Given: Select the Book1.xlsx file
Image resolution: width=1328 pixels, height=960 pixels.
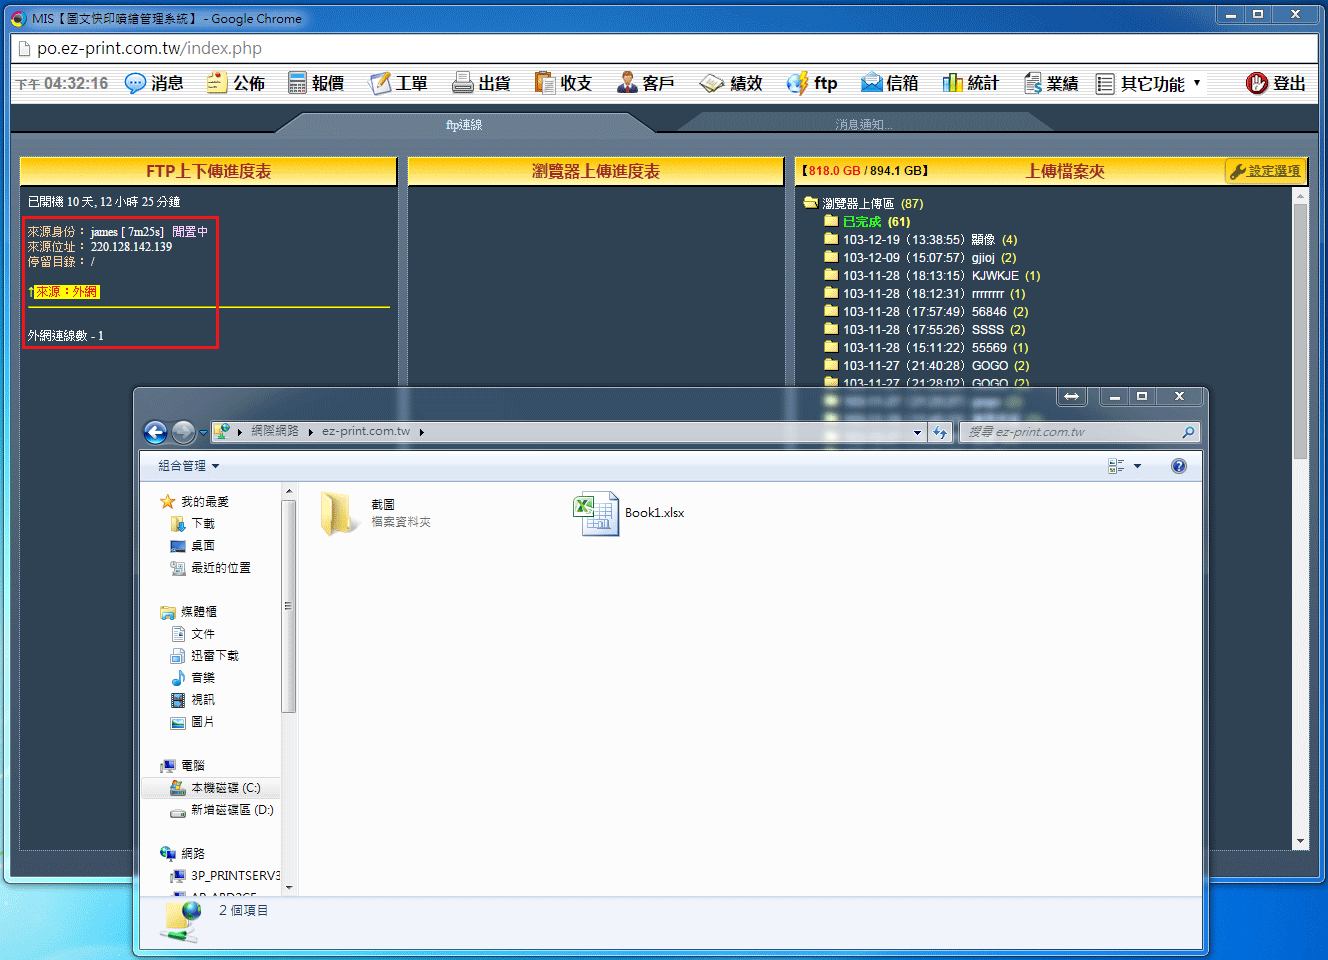Looking at the screenshot, I should tap(629, 513).
